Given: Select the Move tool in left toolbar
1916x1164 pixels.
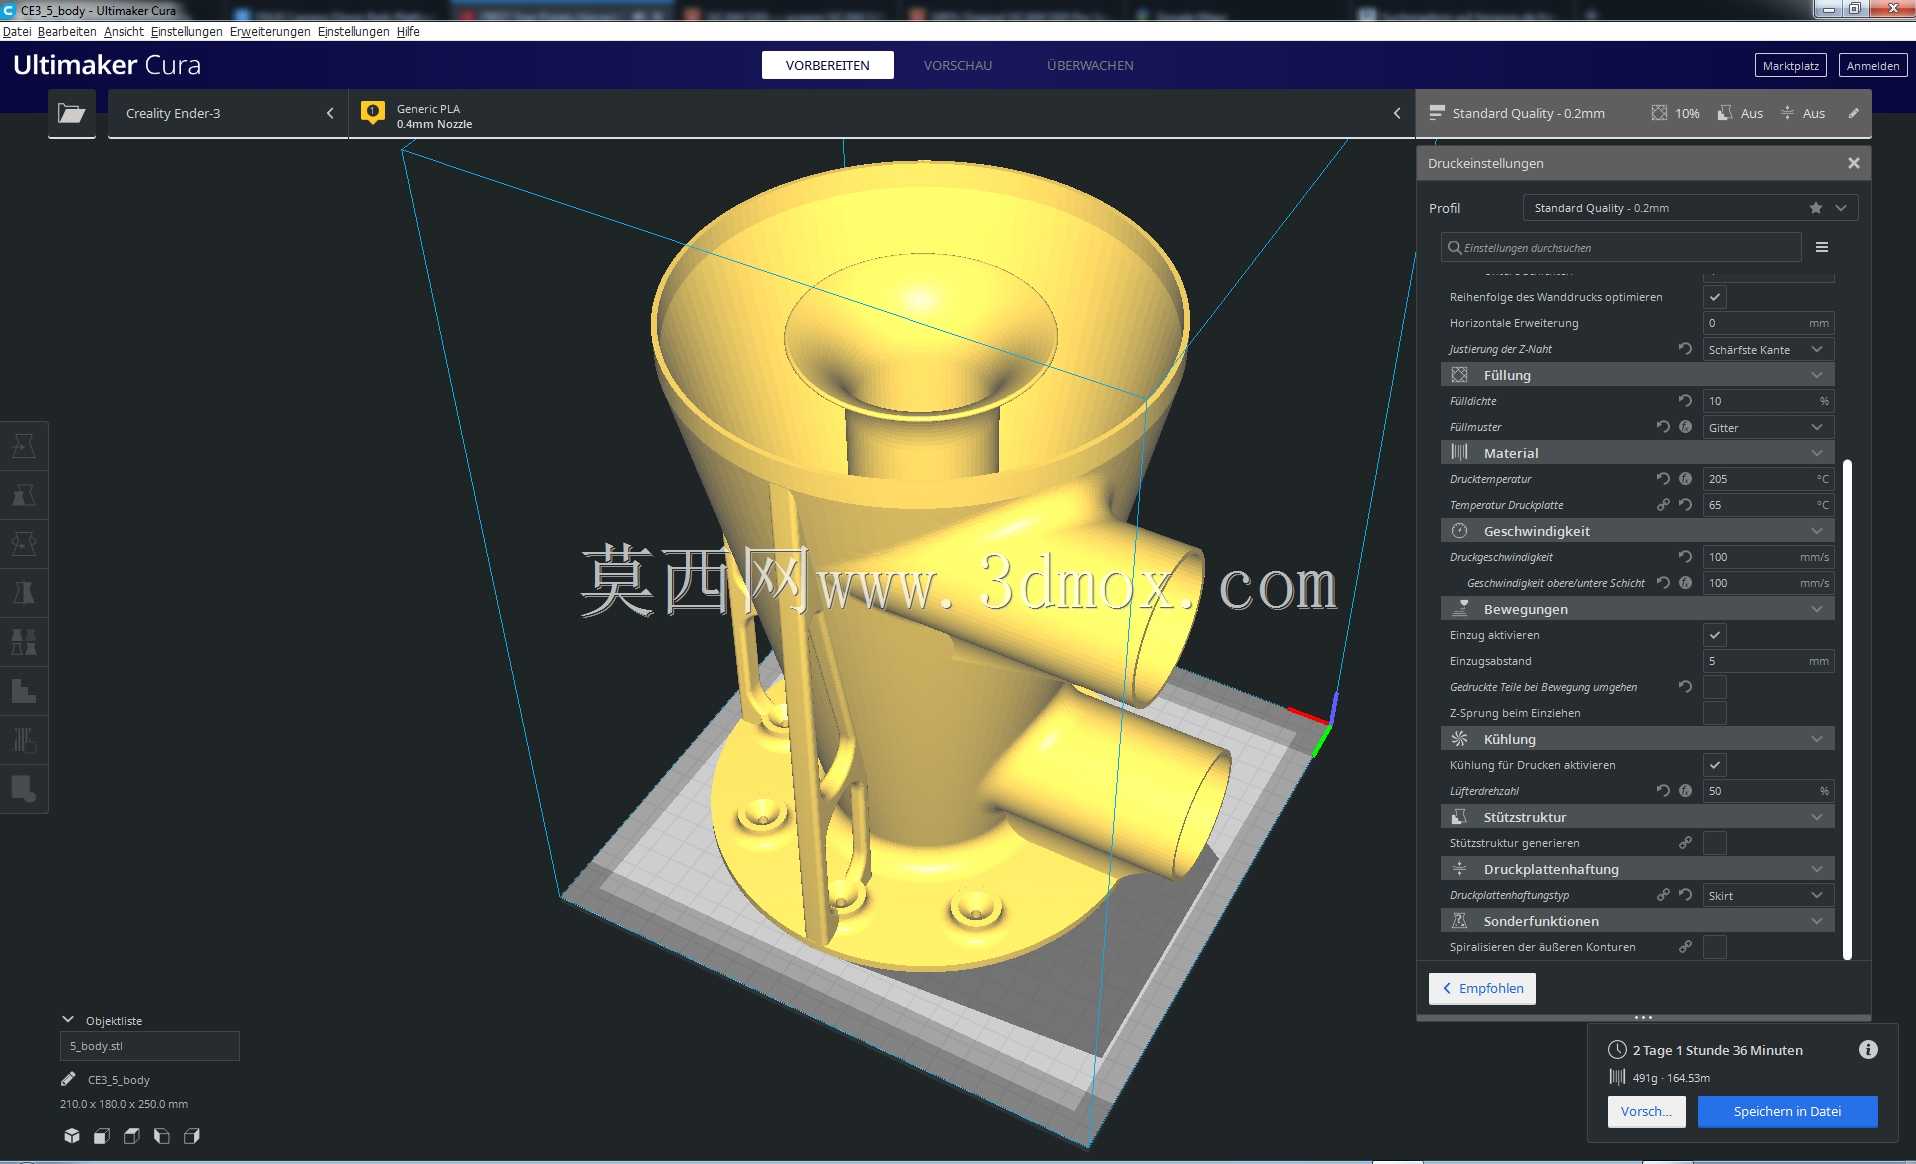Looking at the screenshot, I should coord(24,446).
